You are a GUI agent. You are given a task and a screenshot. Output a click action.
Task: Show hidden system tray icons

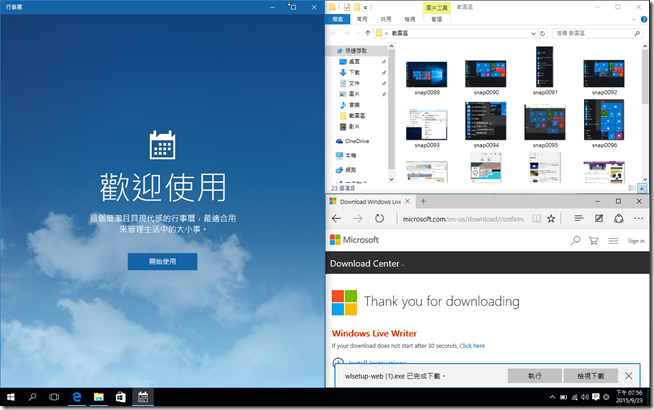click(x=552, y=397)
